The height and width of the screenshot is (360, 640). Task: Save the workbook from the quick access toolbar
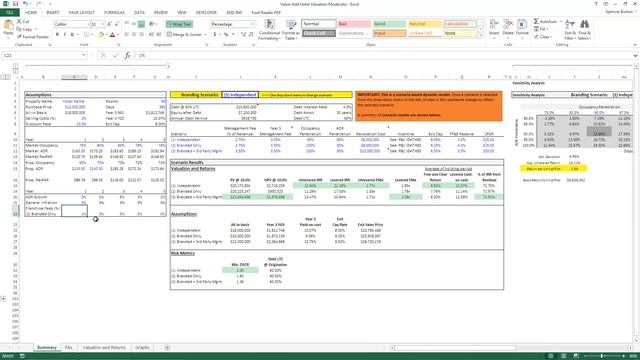coord(16,4)
